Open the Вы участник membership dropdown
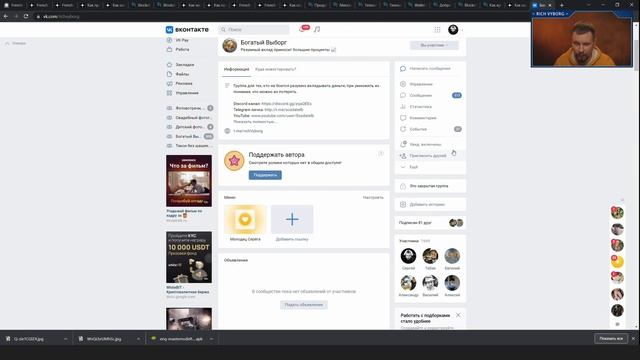The height and width of the screenshot is (360, 640). [x=434, y=45]
